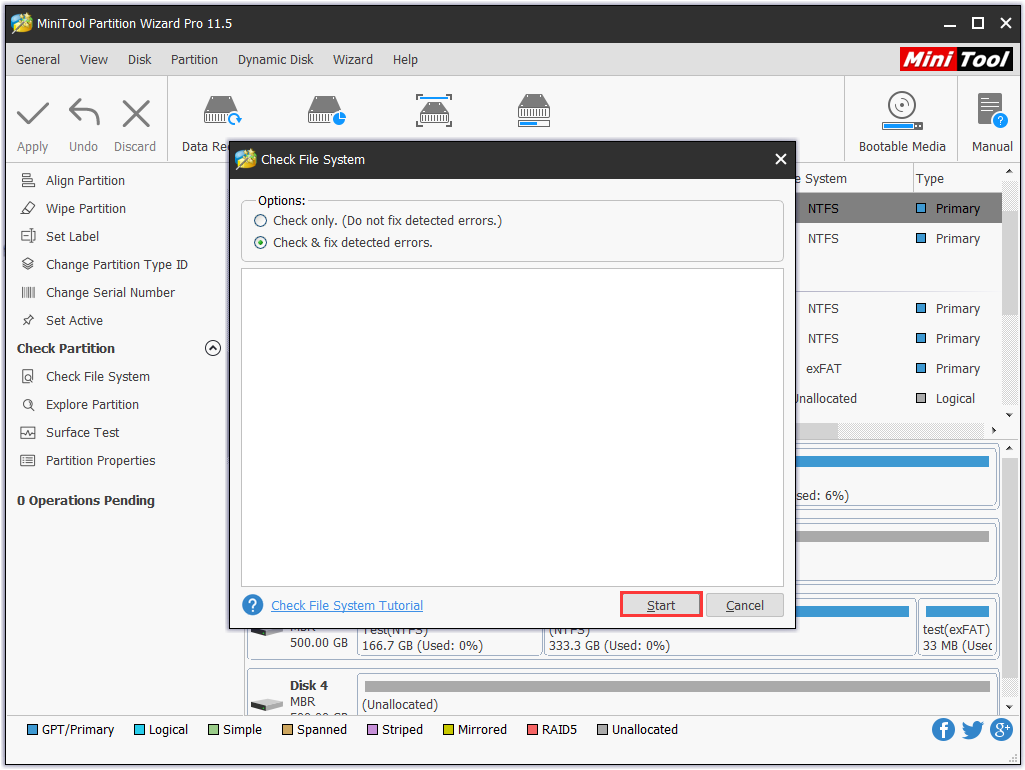Click the Check File System sidebar icon
1025x770 pixels.
[x=28, y=377]
